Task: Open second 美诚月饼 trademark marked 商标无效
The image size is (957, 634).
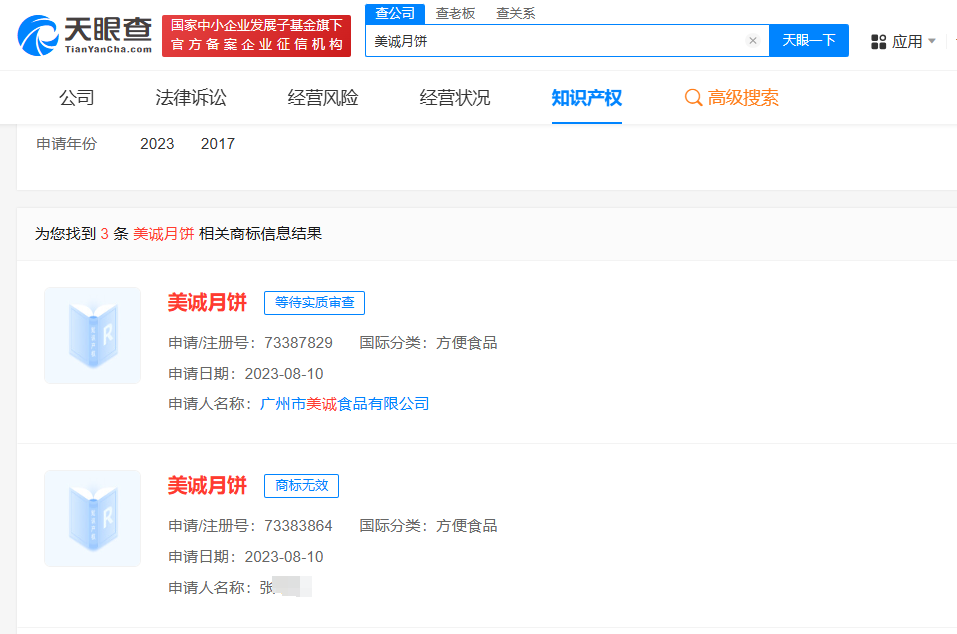Action: click(208, 486)
